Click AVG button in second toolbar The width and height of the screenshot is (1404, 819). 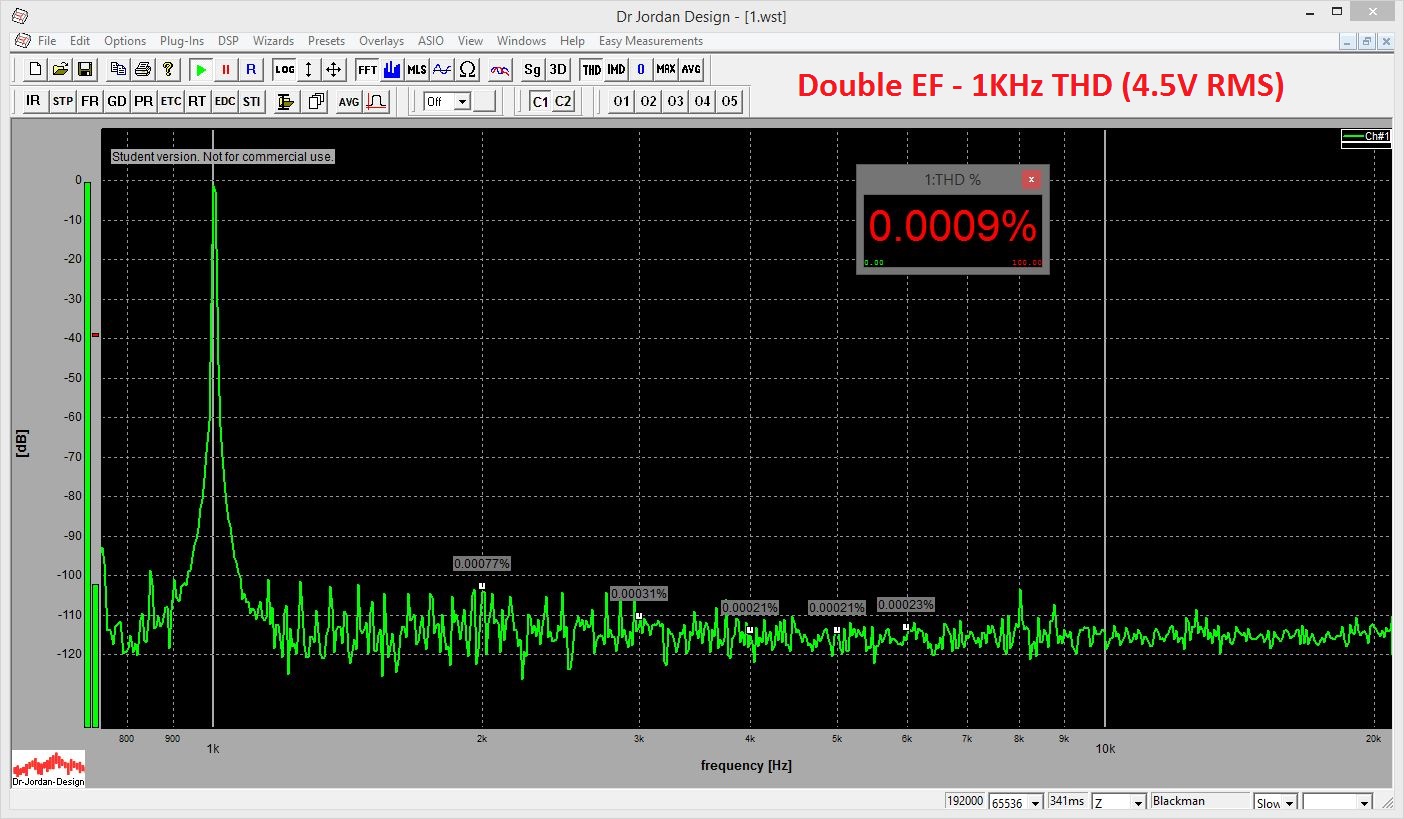pos(349,101)
